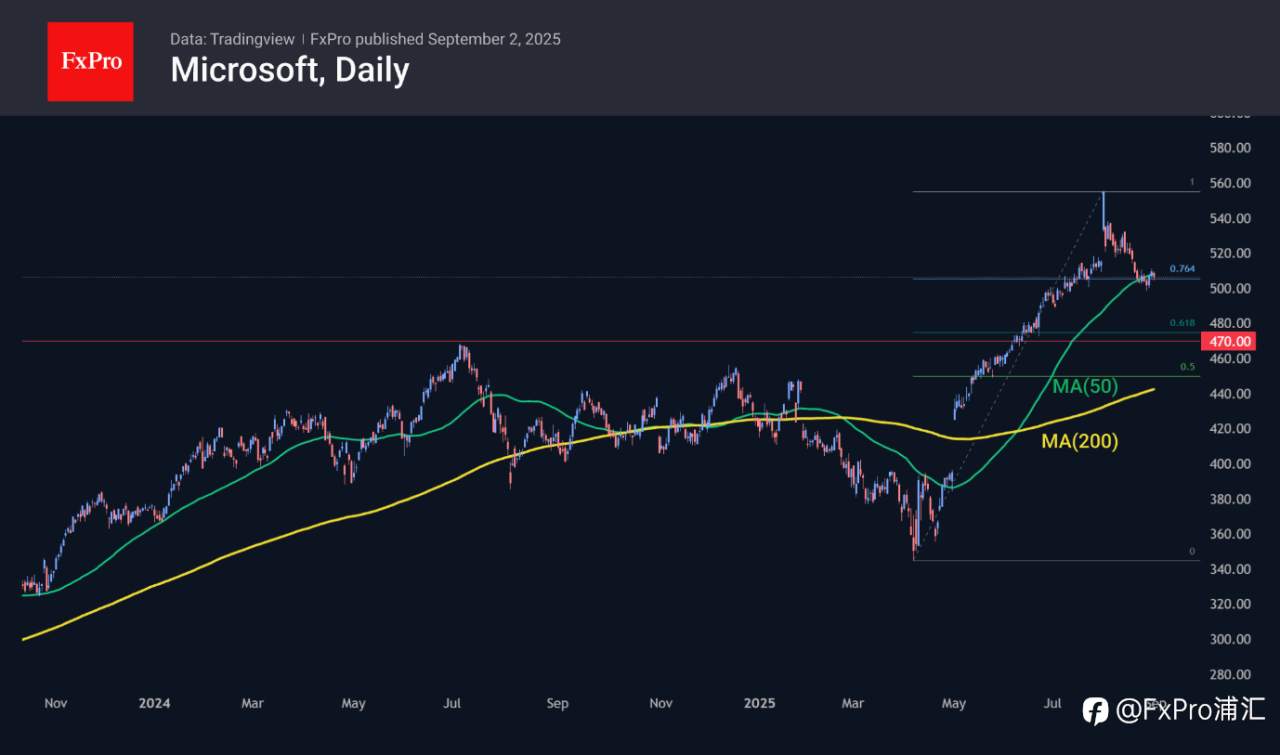1280x755 pixels.
Task: Select 300.00 on the price axis
Action: 1230,639
